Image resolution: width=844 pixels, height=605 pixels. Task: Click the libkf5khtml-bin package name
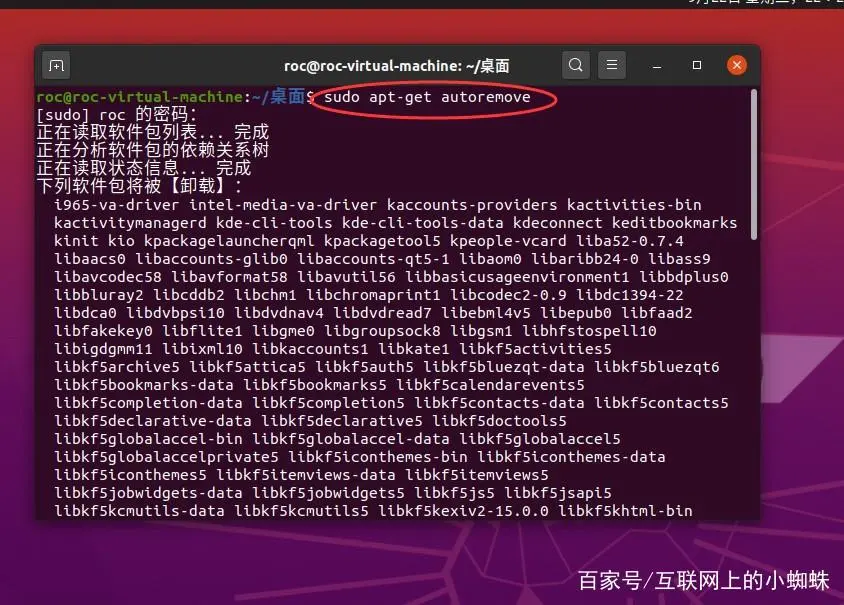click(625, 511)
